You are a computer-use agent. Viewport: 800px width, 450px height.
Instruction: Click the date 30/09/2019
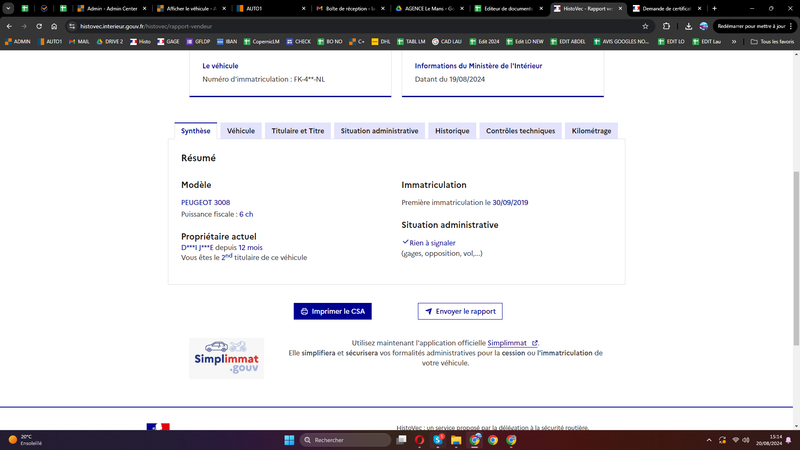pos(510,203)
